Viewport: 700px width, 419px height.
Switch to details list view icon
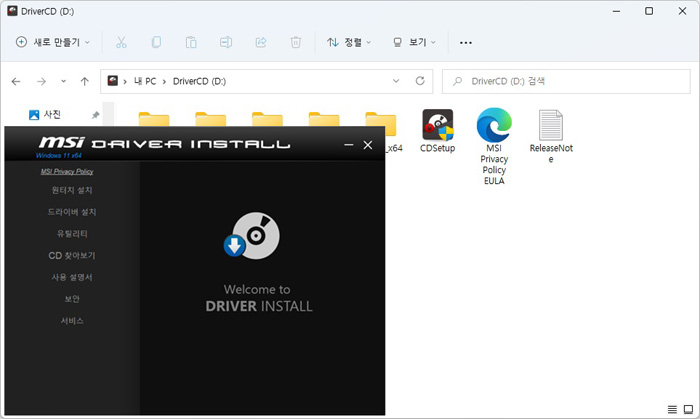(672, 409)
